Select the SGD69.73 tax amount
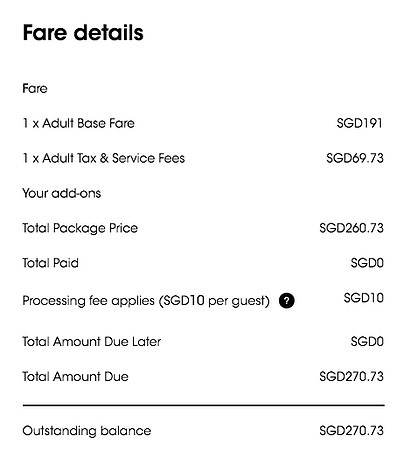Image resolution: width=396 pixels, height=450 pixels. coord(355,158)
